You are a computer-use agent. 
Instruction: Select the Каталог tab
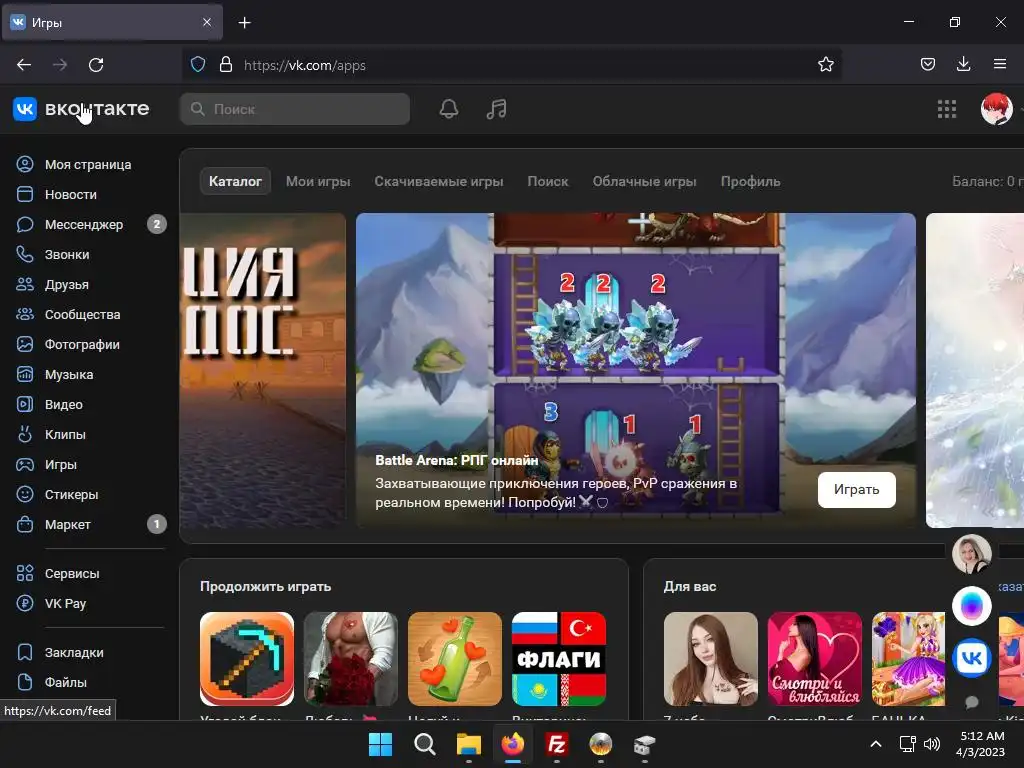(235, 182)
